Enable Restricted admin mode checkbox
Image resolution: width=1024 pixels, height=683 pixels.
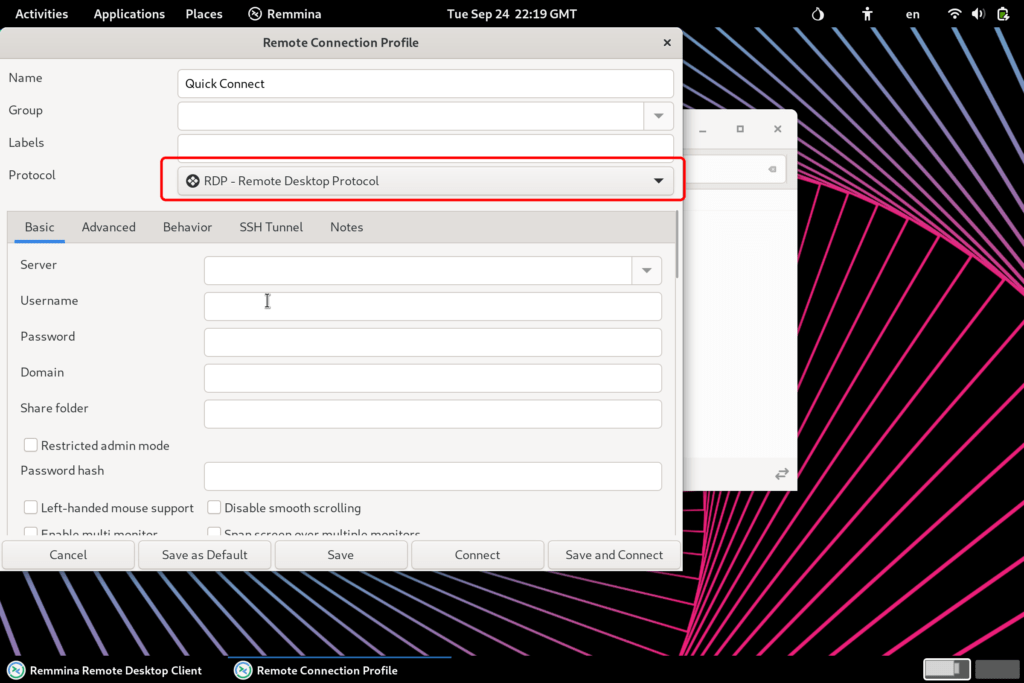[x=31, y=445]
